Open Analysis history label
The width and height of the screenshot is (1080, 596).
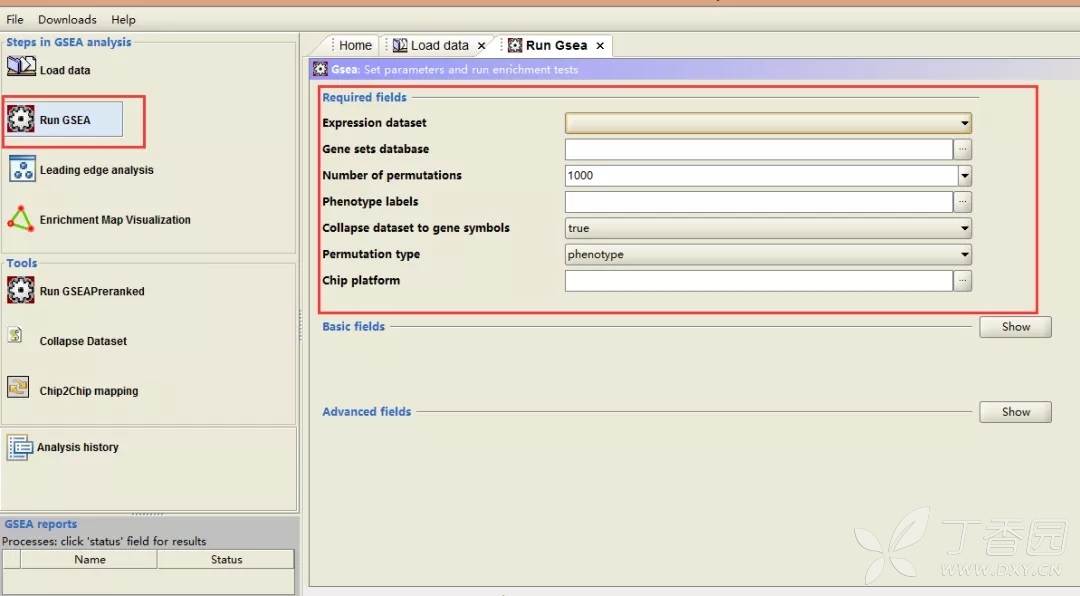[x=77, y=447]
